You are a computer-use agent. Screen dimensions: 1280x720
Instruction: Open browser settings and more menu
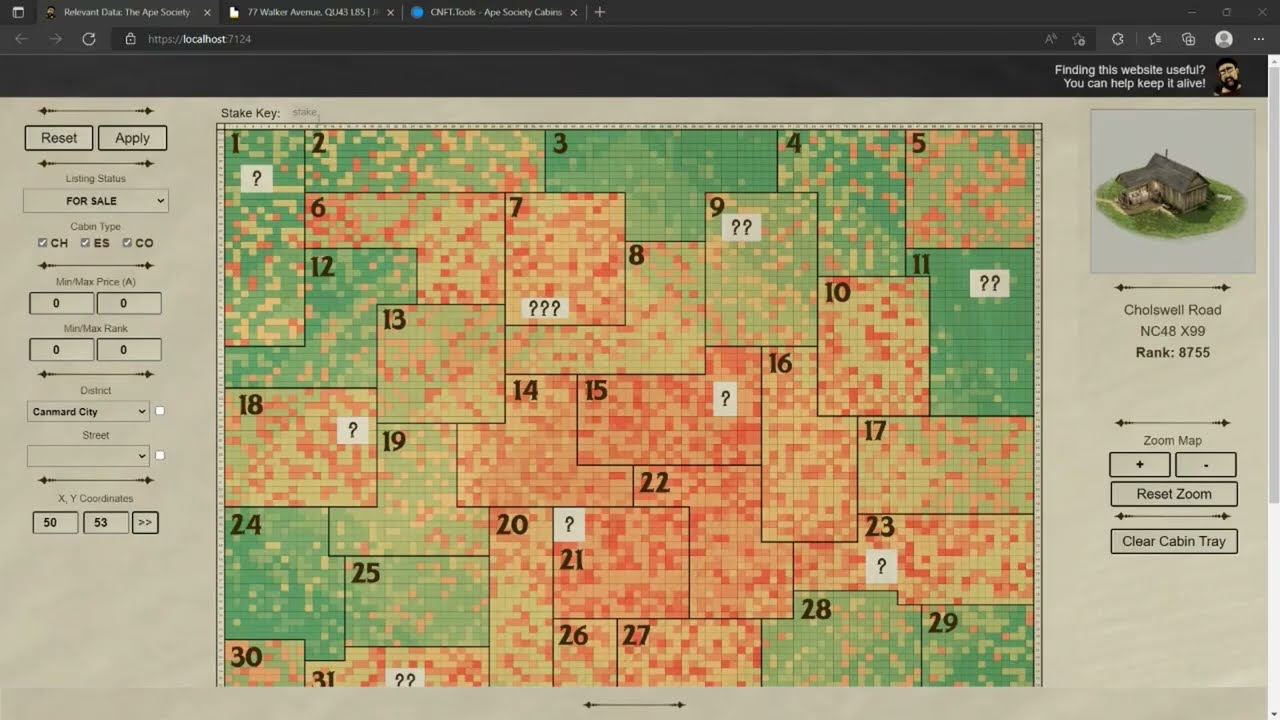click(x=1258, y=39)
